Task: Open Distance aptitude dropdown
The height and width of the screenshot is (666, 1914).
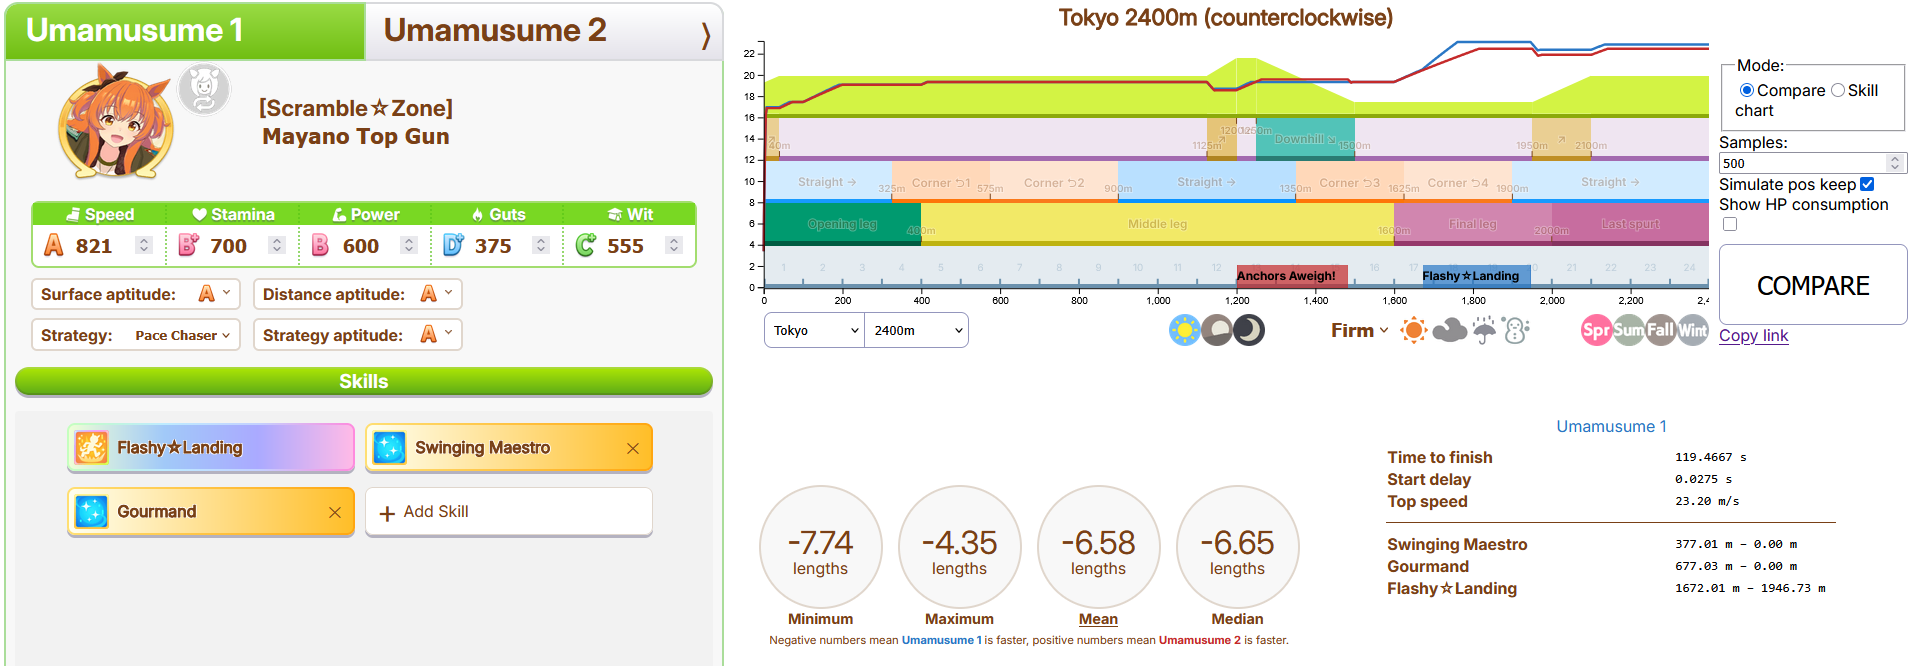Action: pyautogui.click(x=358, y=294)
